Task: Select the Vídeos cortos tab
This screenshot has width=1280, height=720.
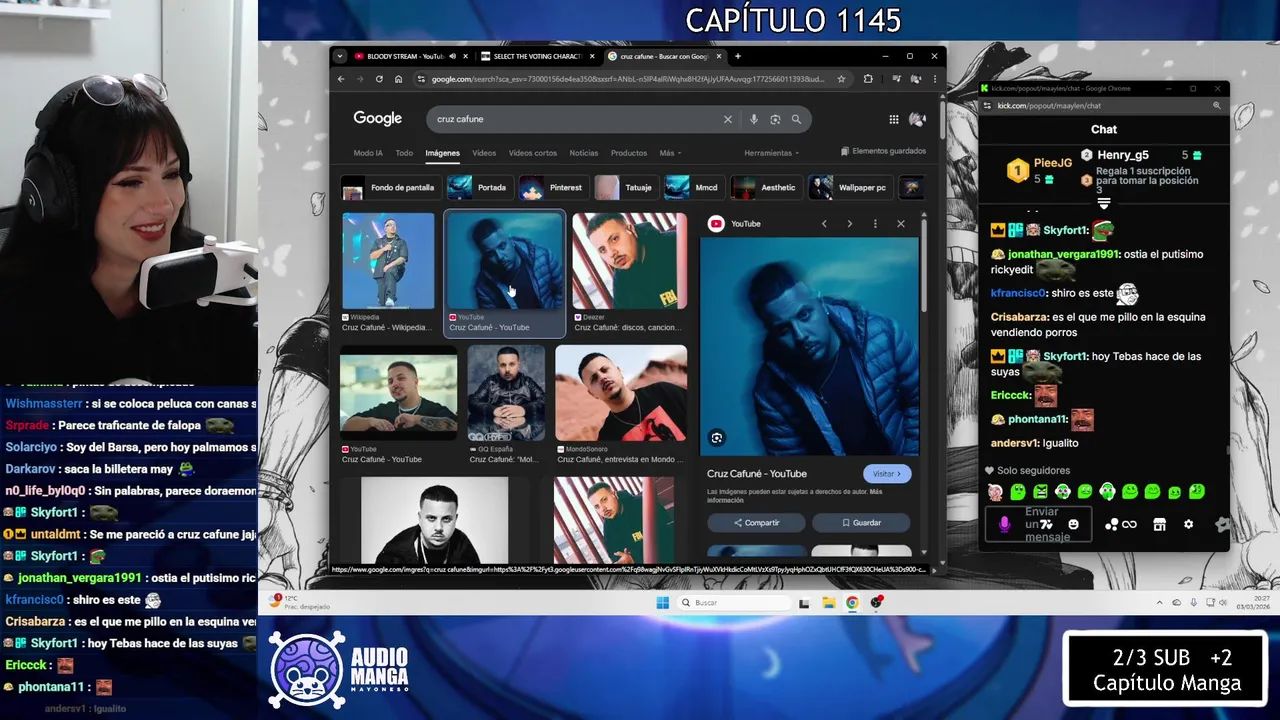Action: click(x=533, y=153)
